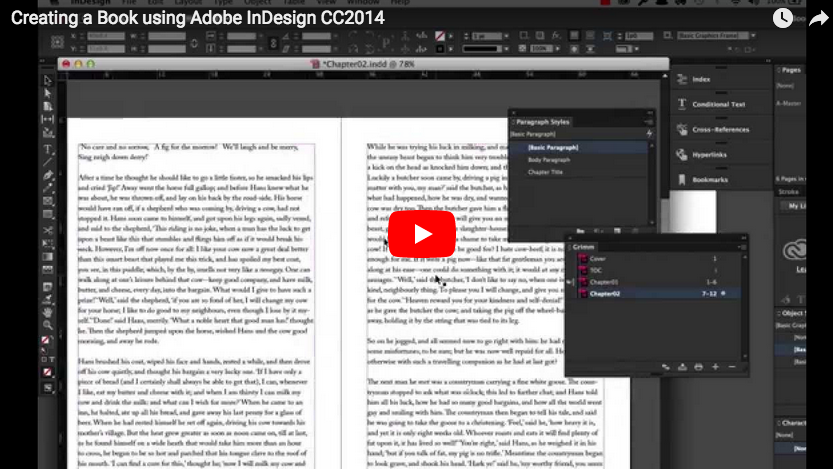Open the Bookmarks panel

pos(709,180)
